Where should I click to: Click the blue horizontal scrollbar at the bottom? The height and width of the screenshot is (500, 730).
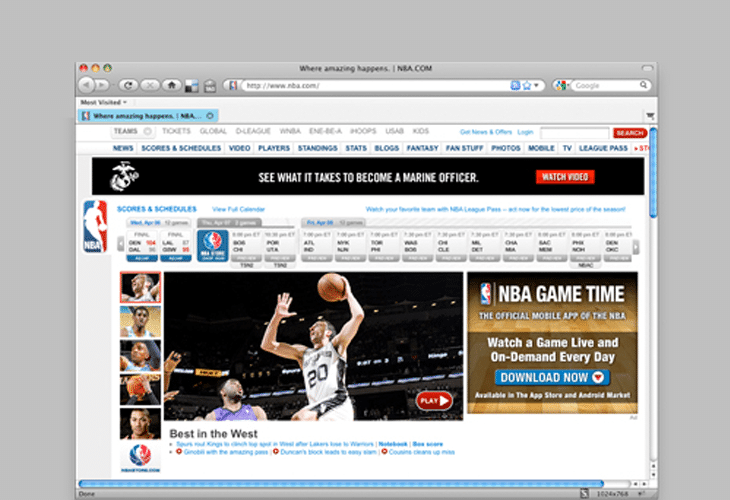coord(341,484)
